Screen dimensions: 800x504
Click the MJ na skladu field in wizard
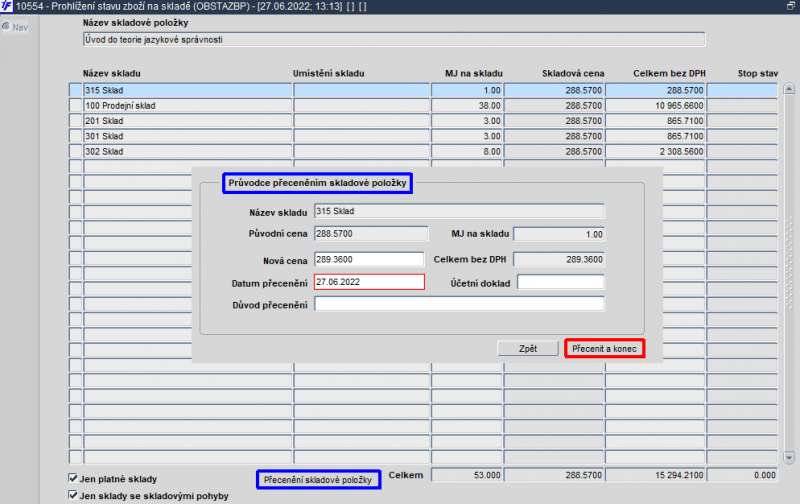pos(559,234)
